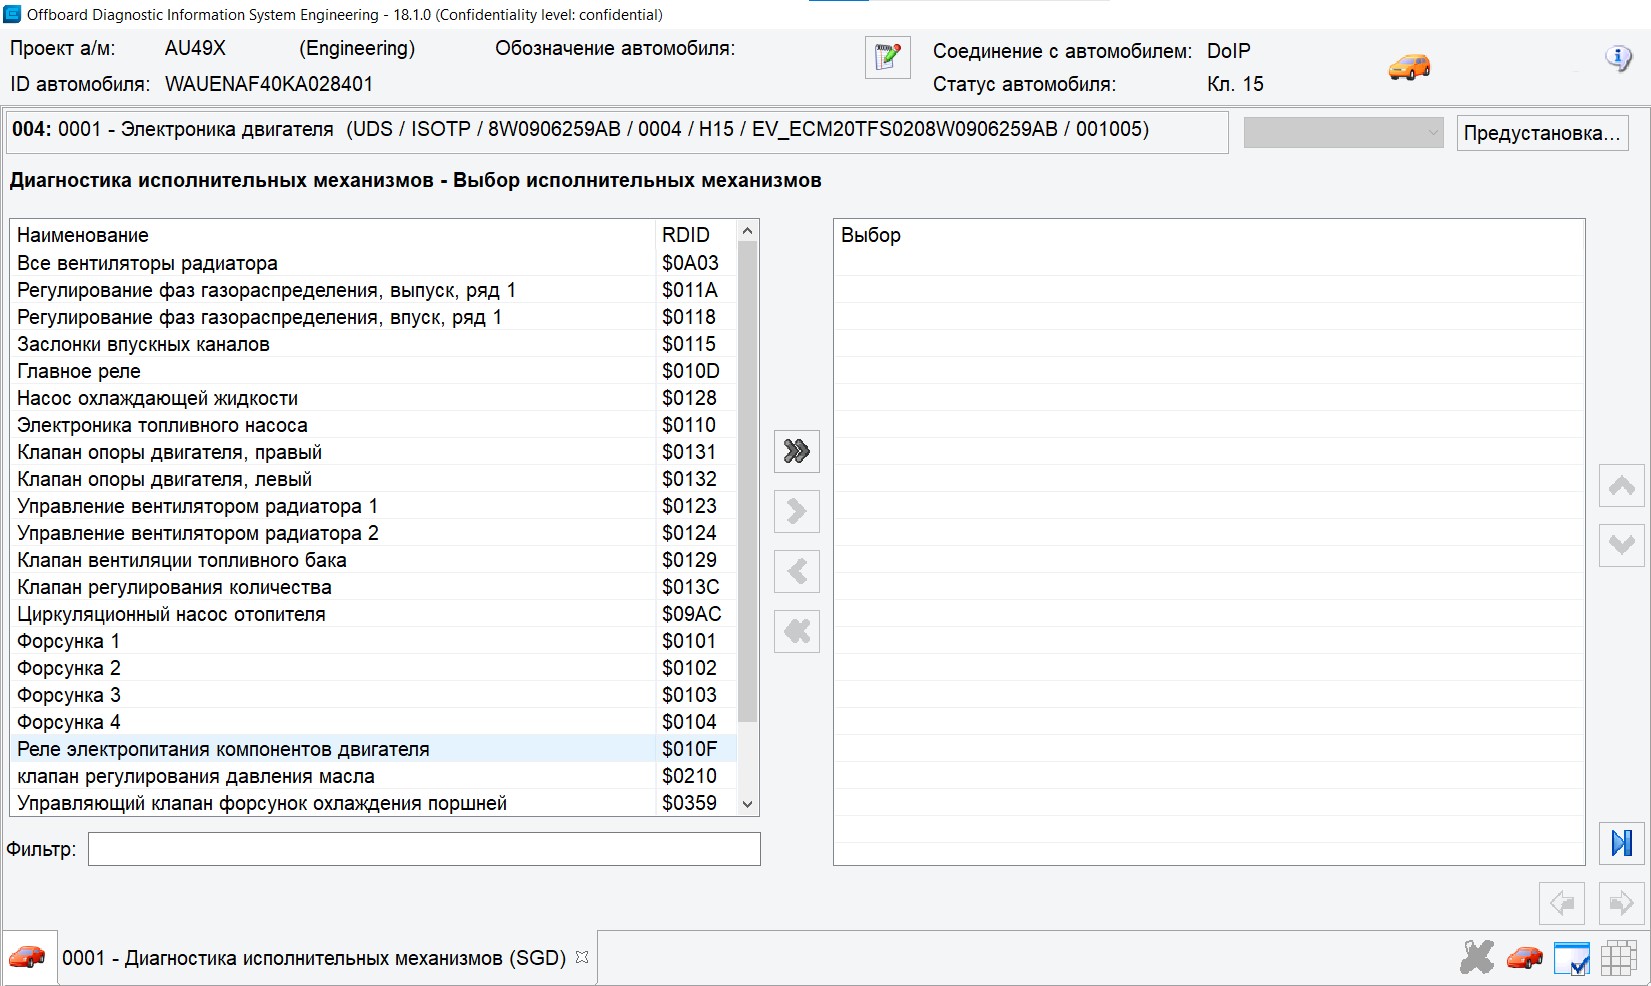Select Форсунка 3 row in the list

(x=69, y=695)
